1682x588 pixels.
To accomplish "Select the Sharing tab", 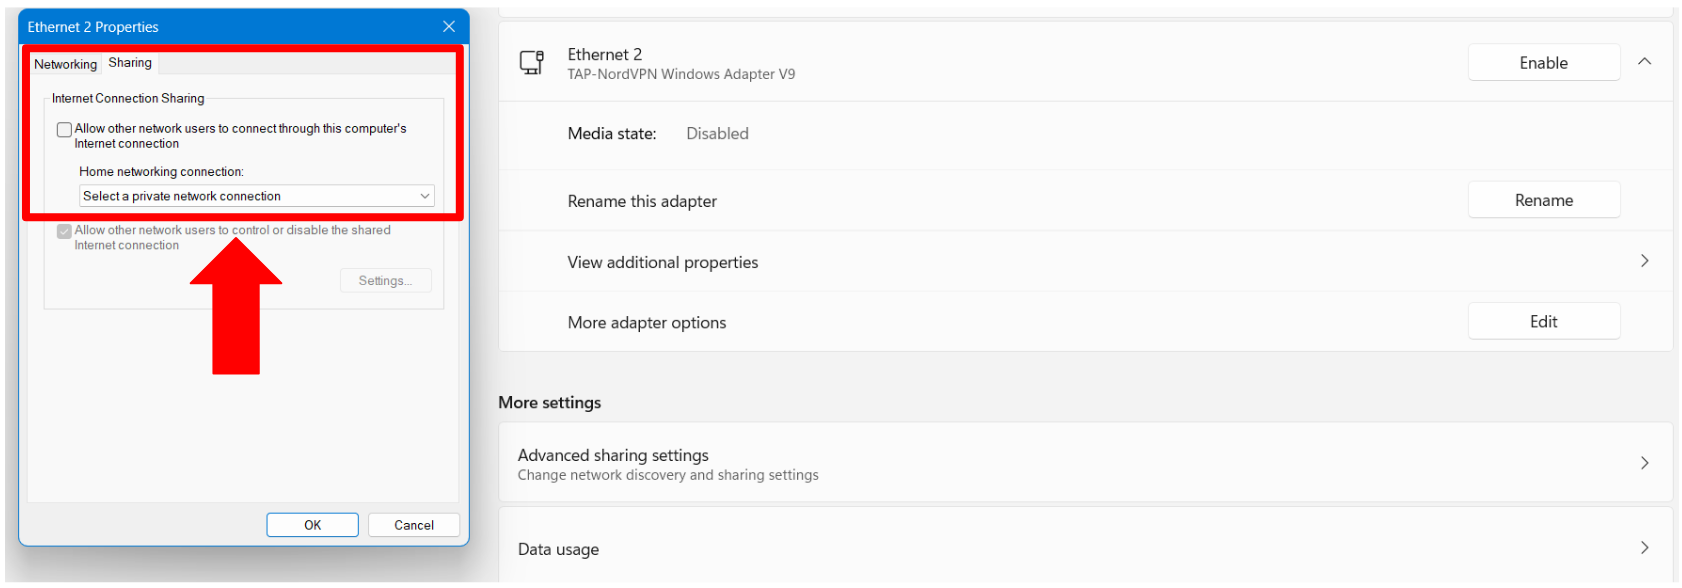I will click(x=130, y=62).
